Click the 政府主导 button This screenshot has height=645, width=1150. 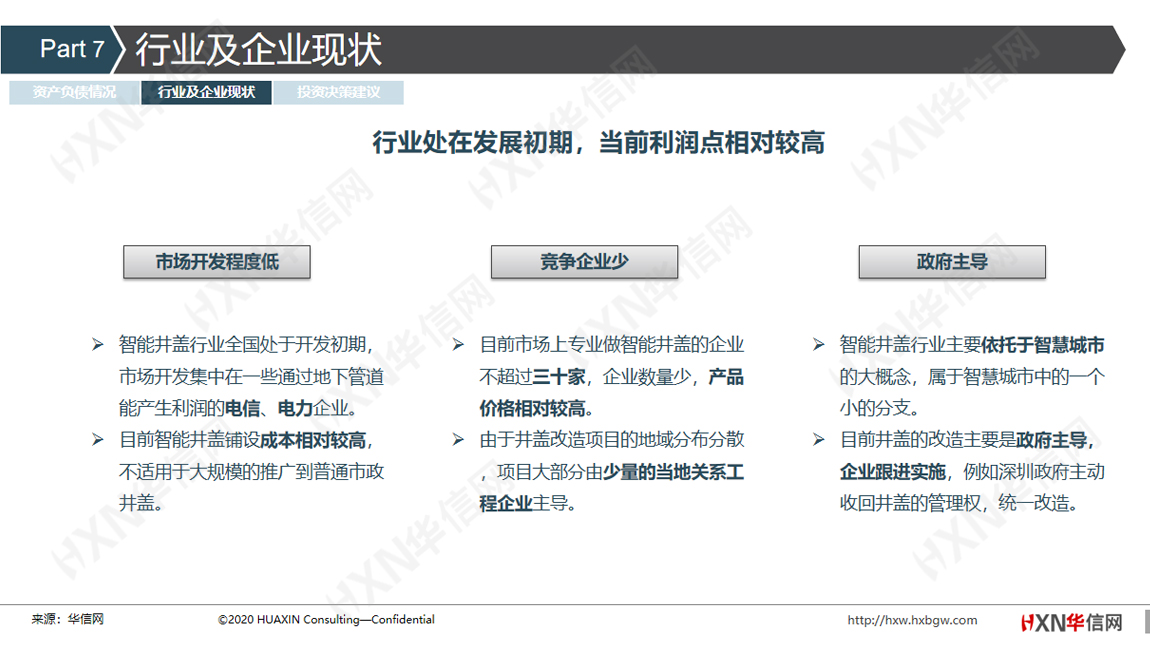(952, 262)
